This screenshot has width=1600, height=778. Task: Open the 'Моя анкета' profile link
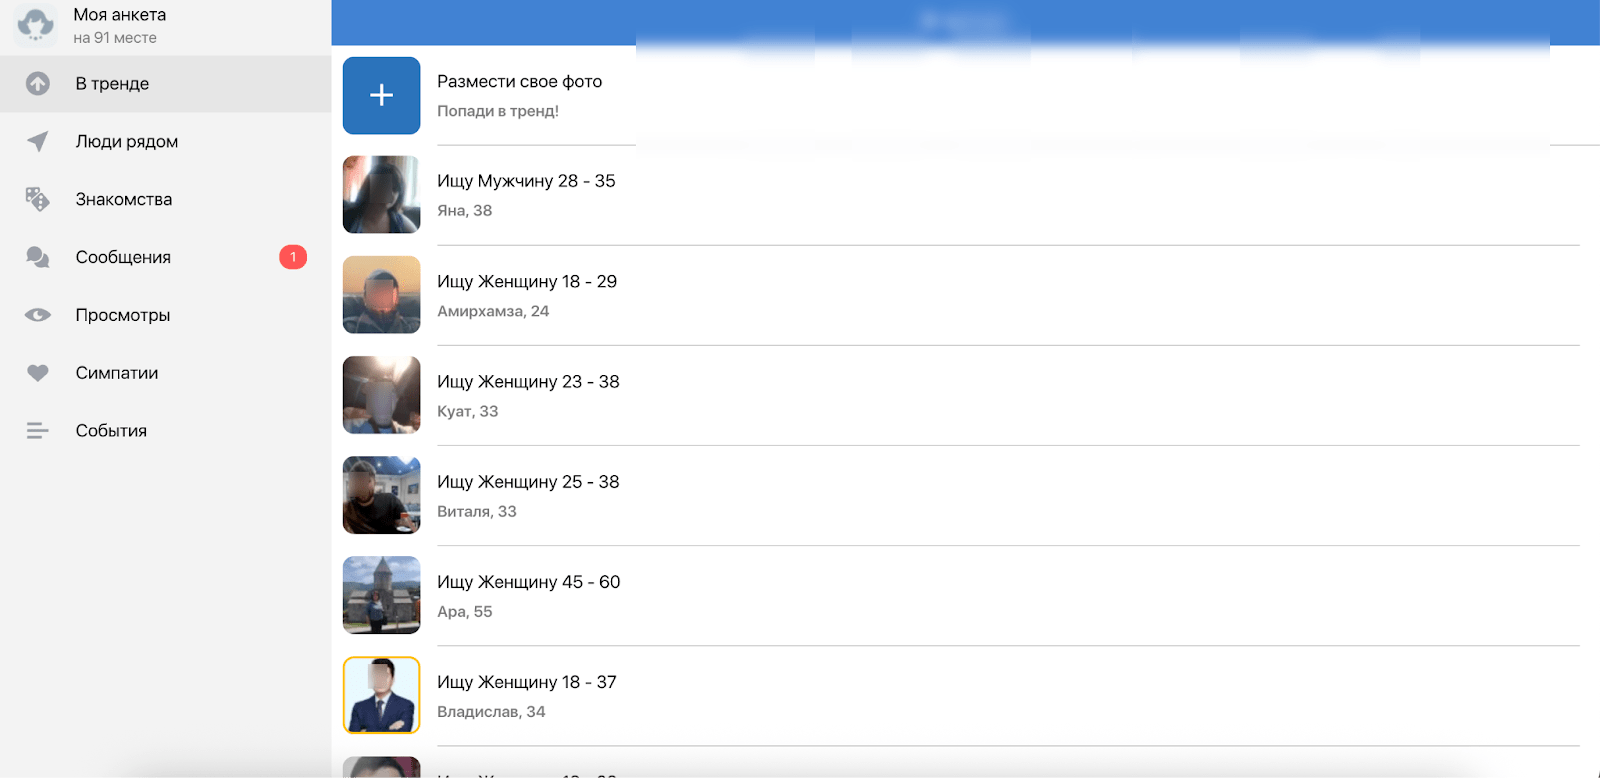(x=120, y=15)
